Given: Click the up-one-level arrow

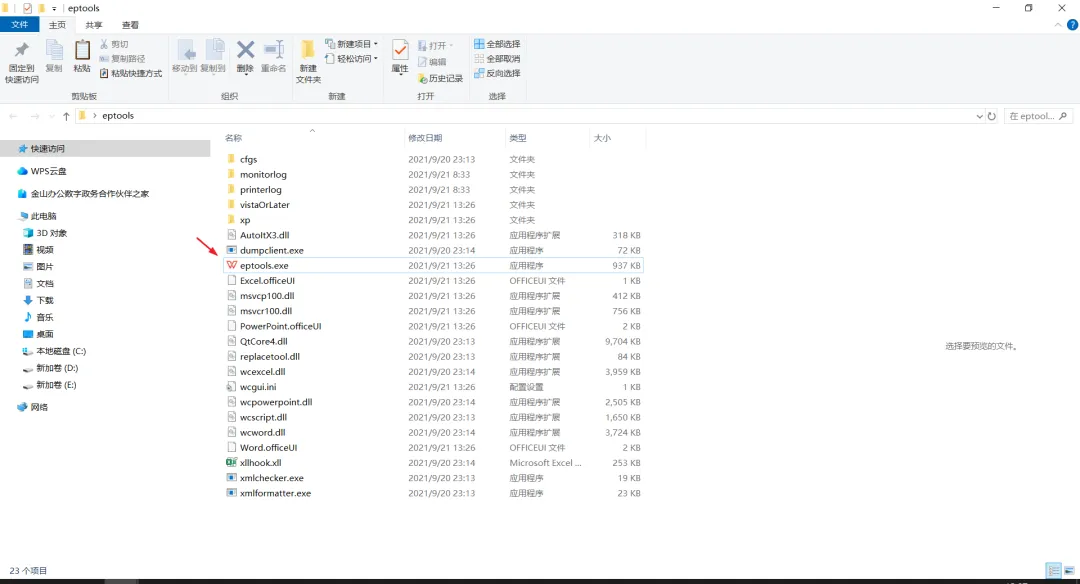Looking at the screenshot, I should [66, 116].
